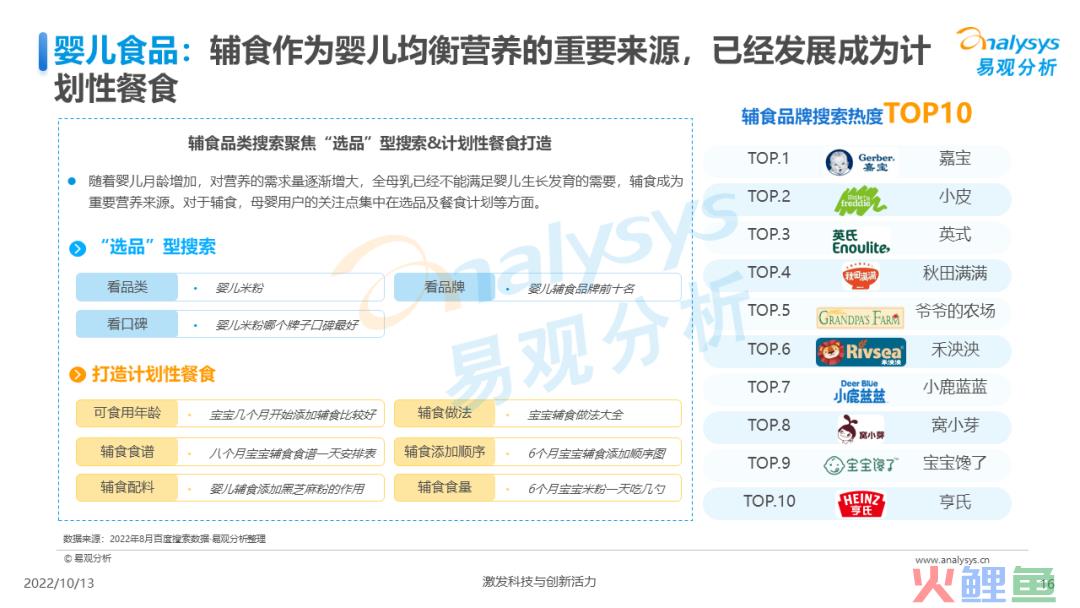Click the text 6个月宝宝辅食添加顺序图
1080x608 pixels.
point(597,453)
